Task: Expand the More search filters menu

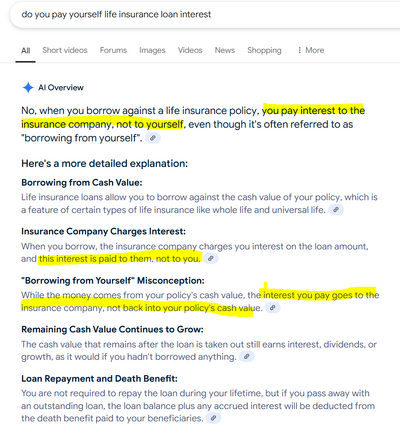Action: coord(311,50)
